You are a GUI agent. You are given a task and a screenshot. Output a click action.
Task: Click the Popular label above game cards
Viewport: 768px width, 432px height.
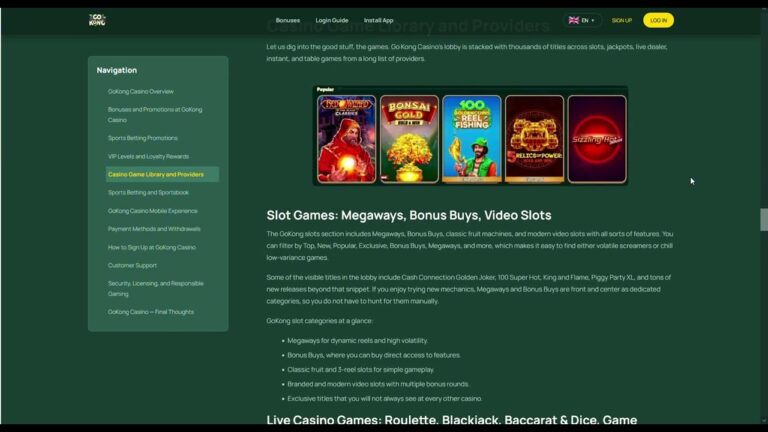(325, 90)
